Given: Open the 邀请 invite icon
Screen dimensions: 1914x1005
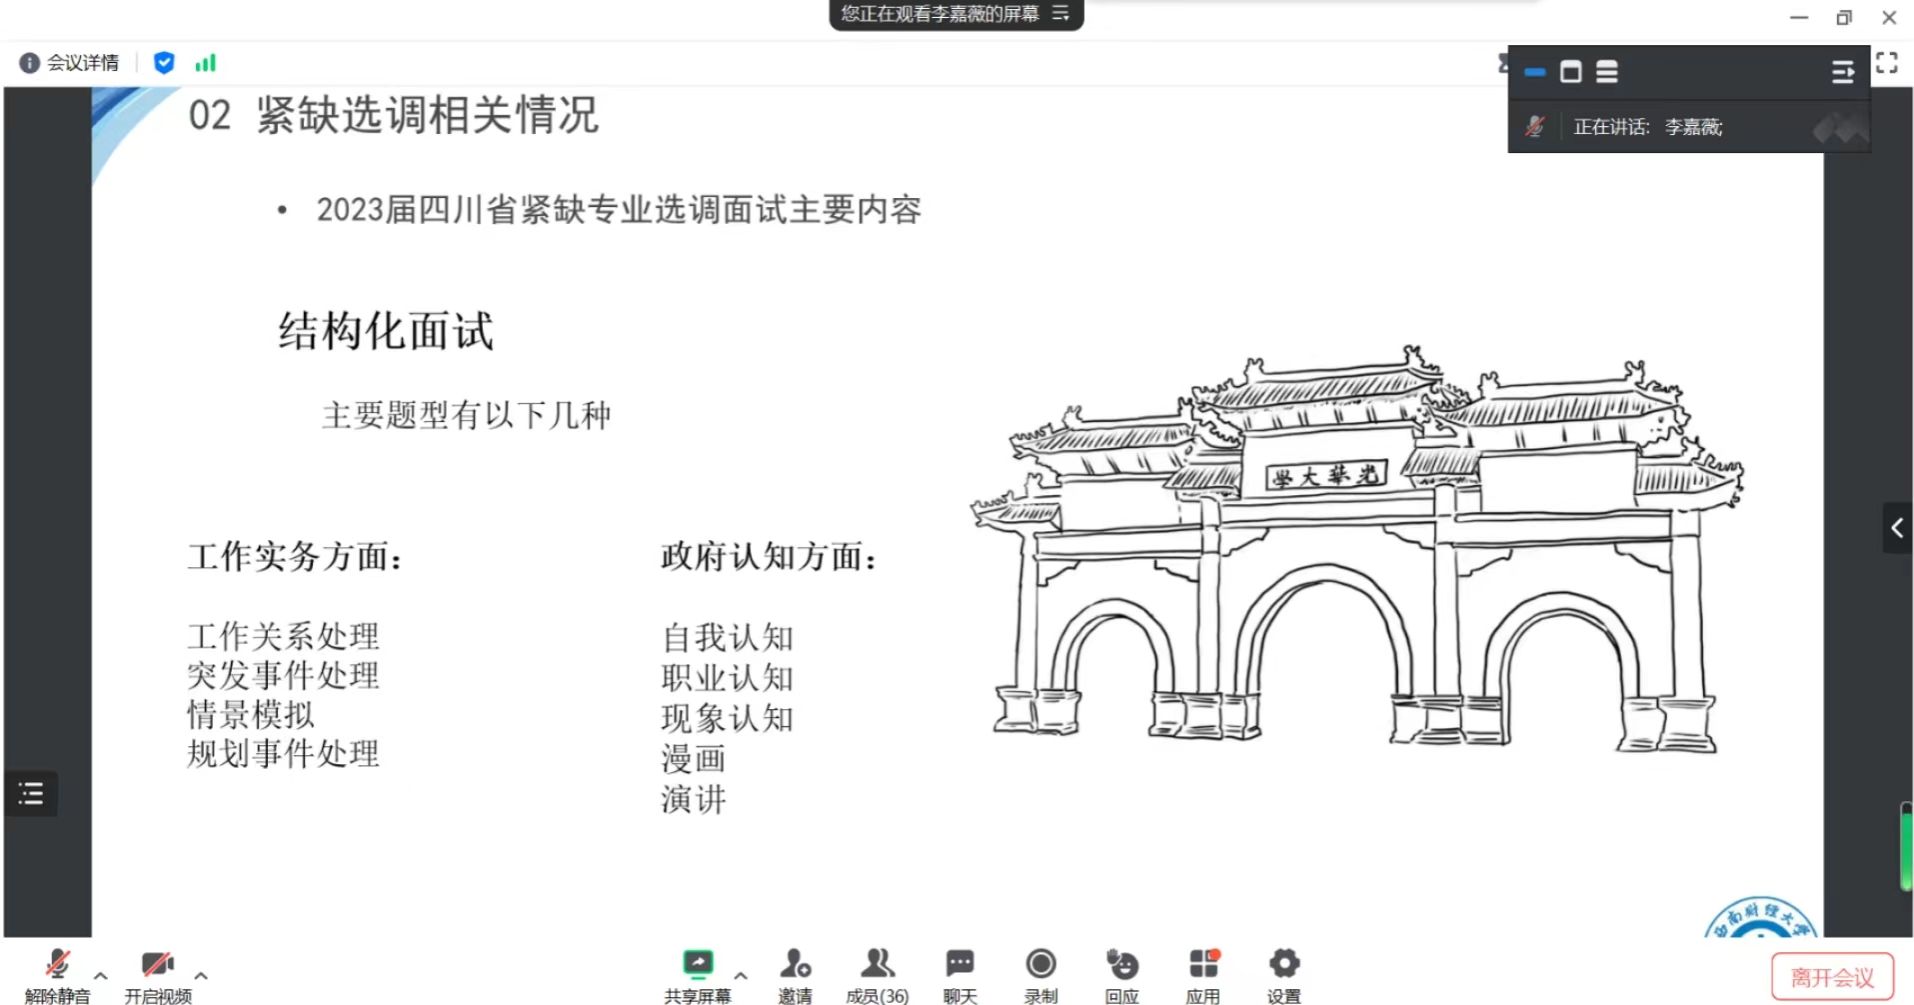Looking at the screenshot, I should tap(795, 965).
